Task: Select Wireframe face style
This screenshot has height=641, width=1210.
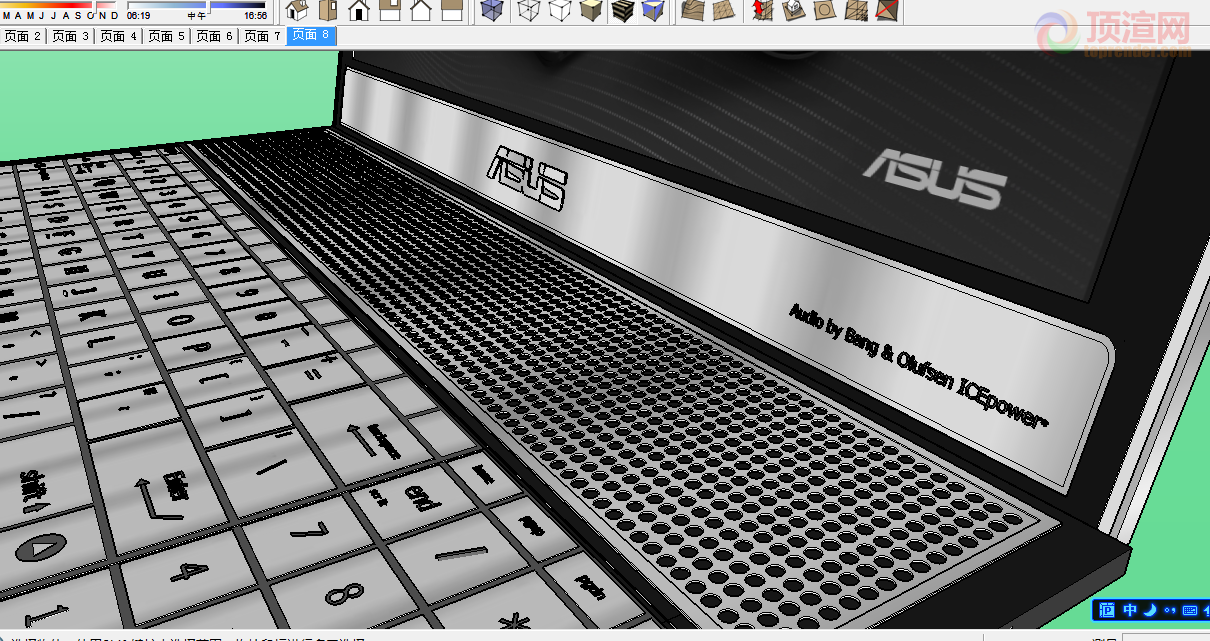Action: coord(528,11)
